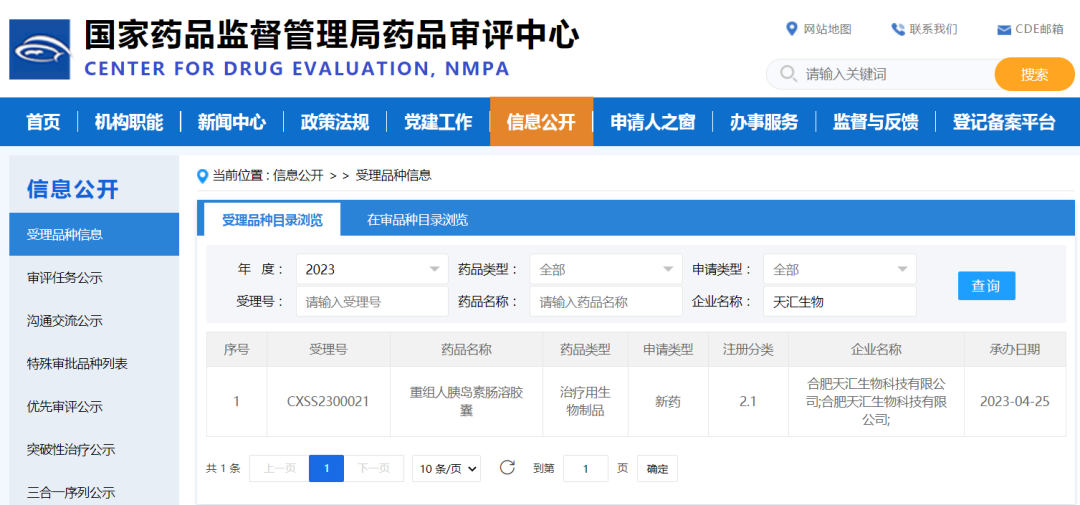Click the location pin icon beside 当前位置

203,176
